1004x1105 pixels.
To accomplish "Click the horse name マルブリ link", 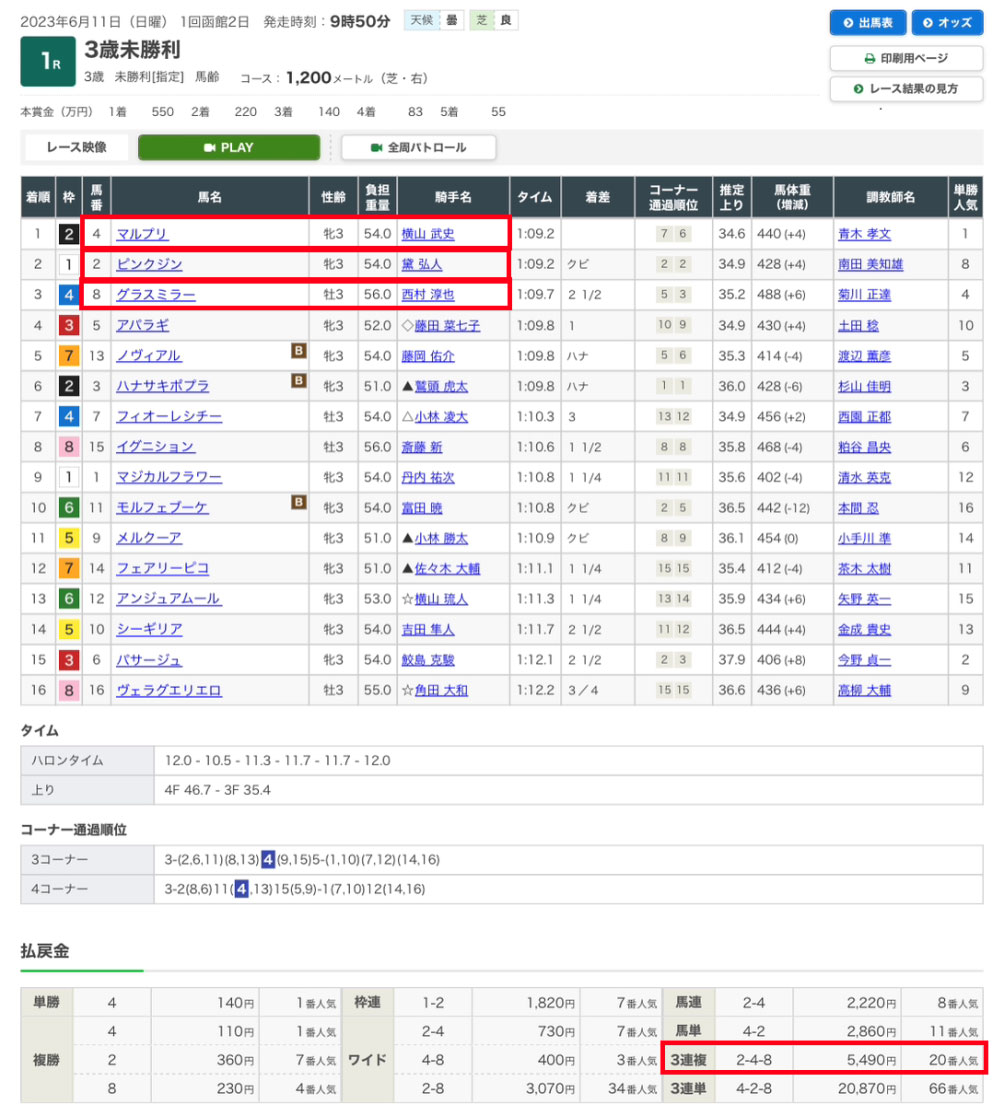I will tap(142, 234).
